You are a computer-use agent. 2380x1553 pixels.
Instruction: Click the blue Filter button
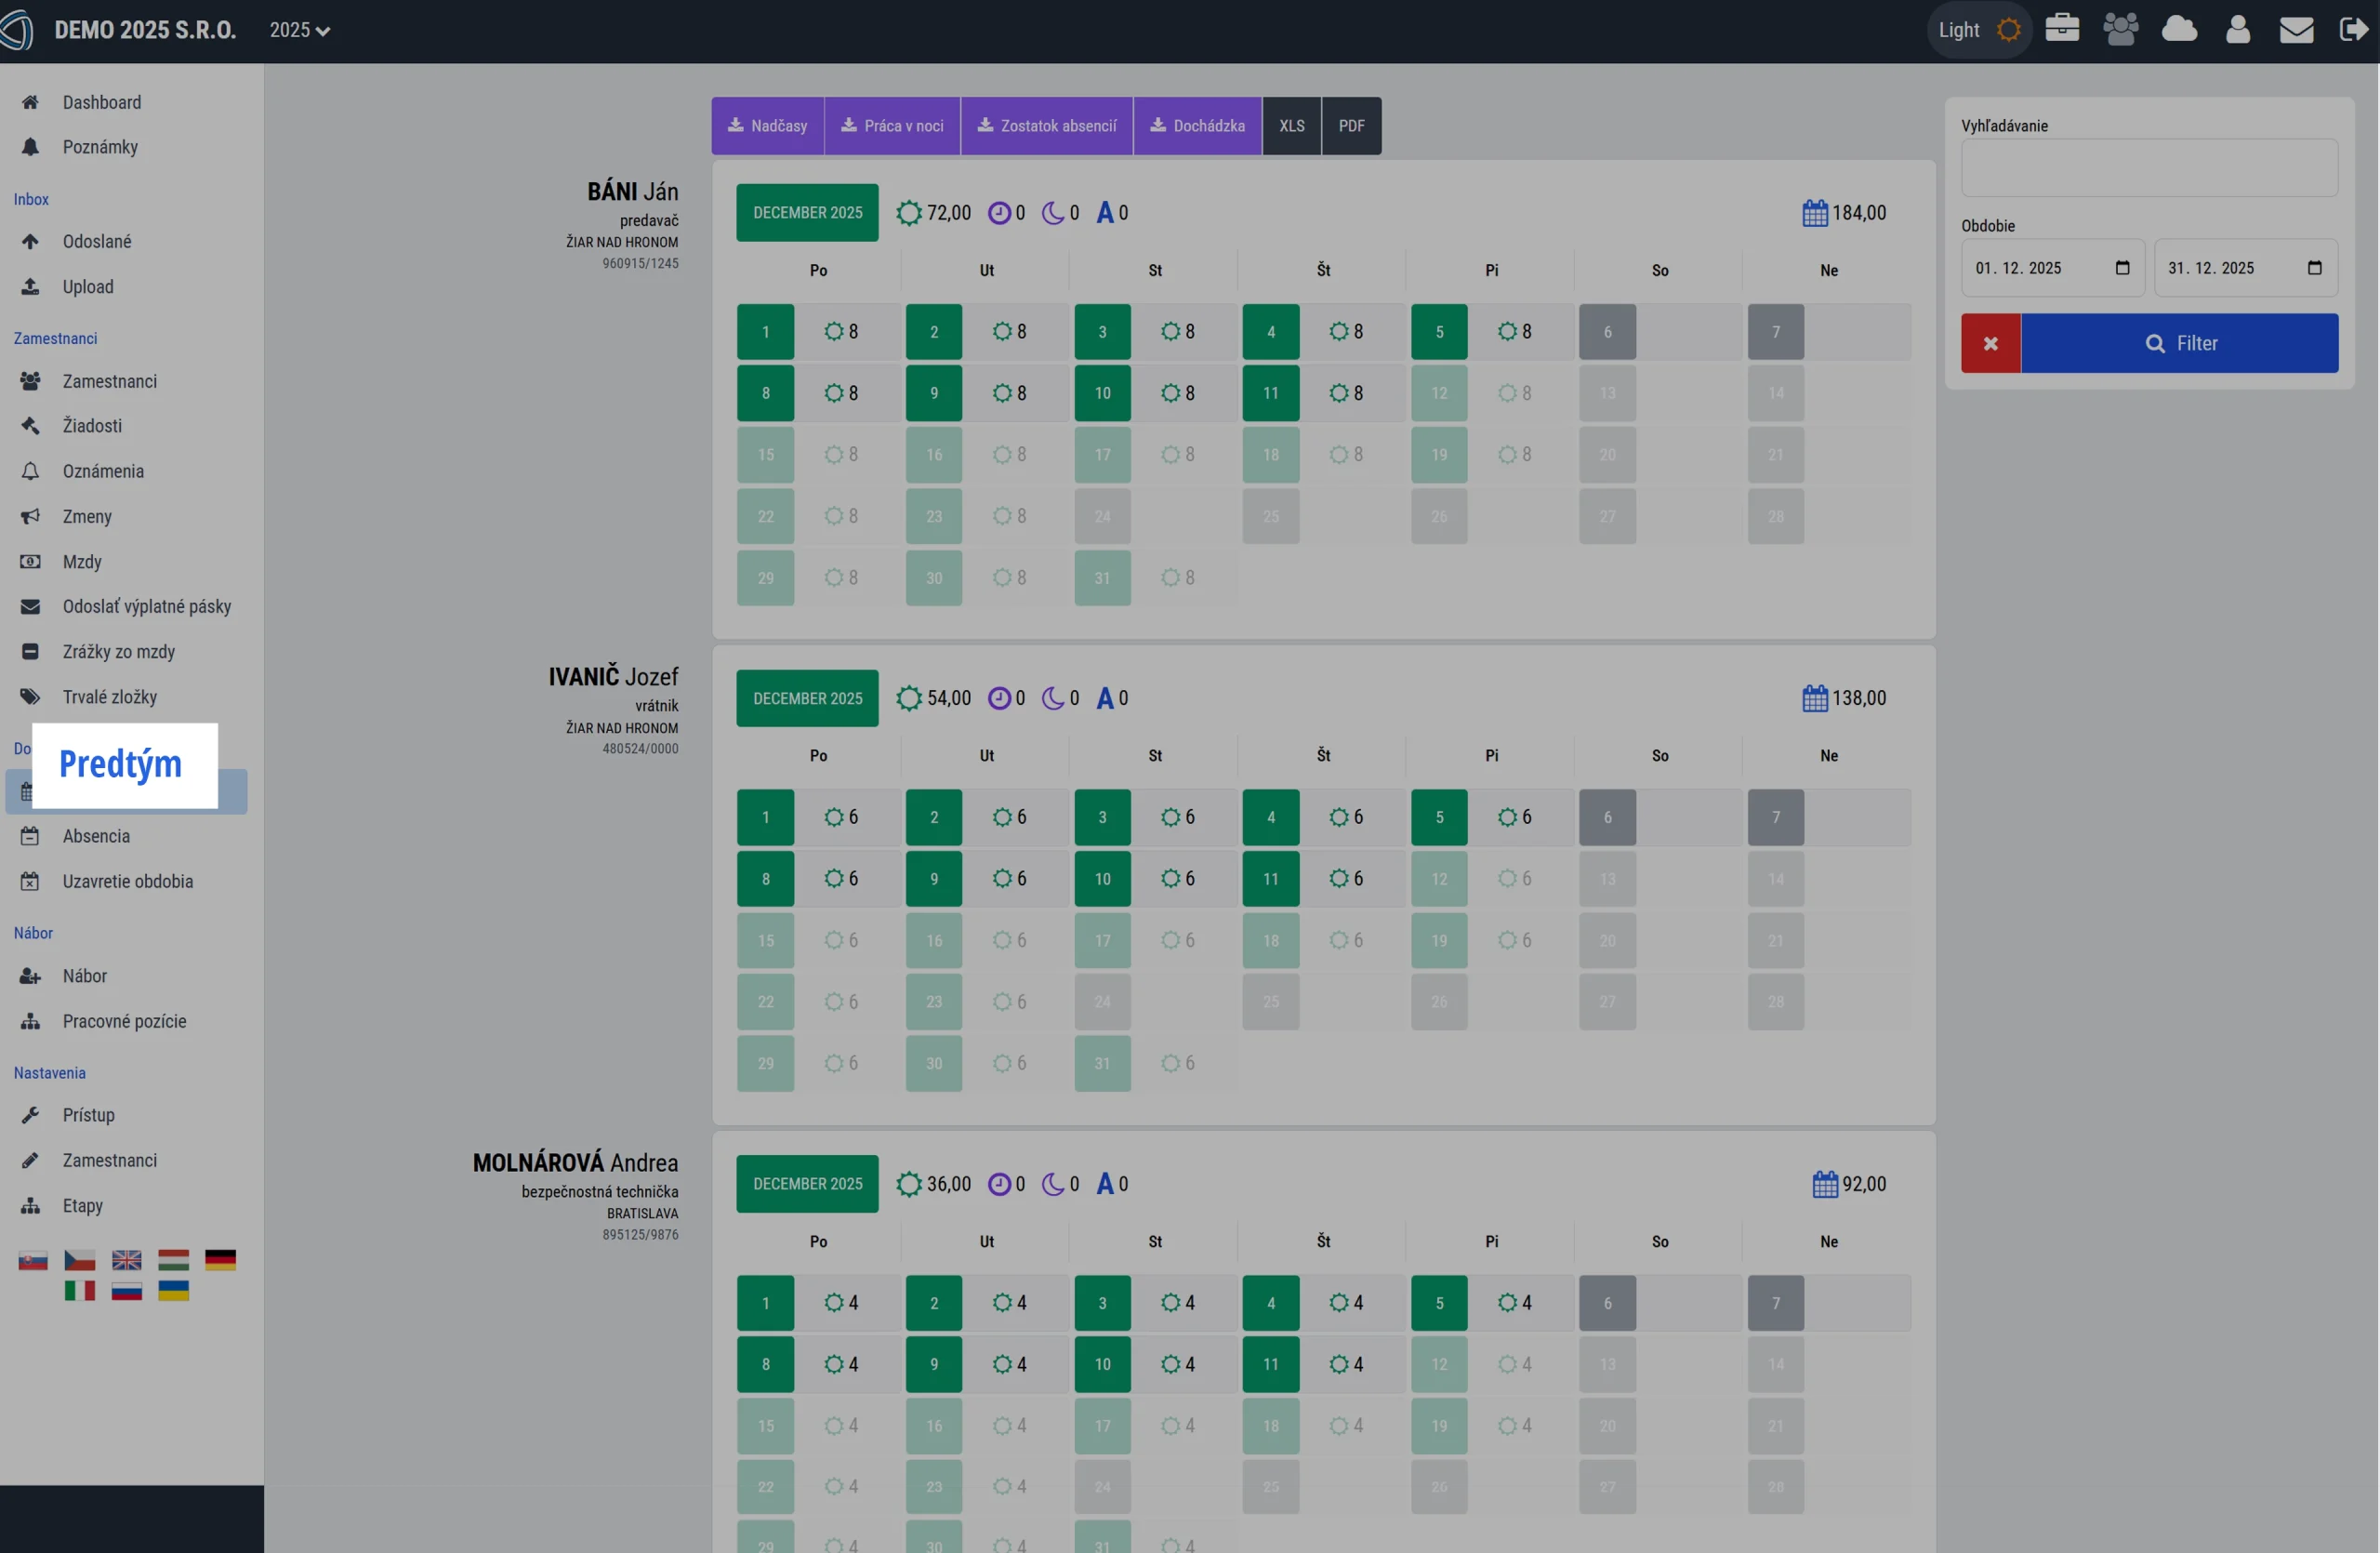[x=2179, y=343]
